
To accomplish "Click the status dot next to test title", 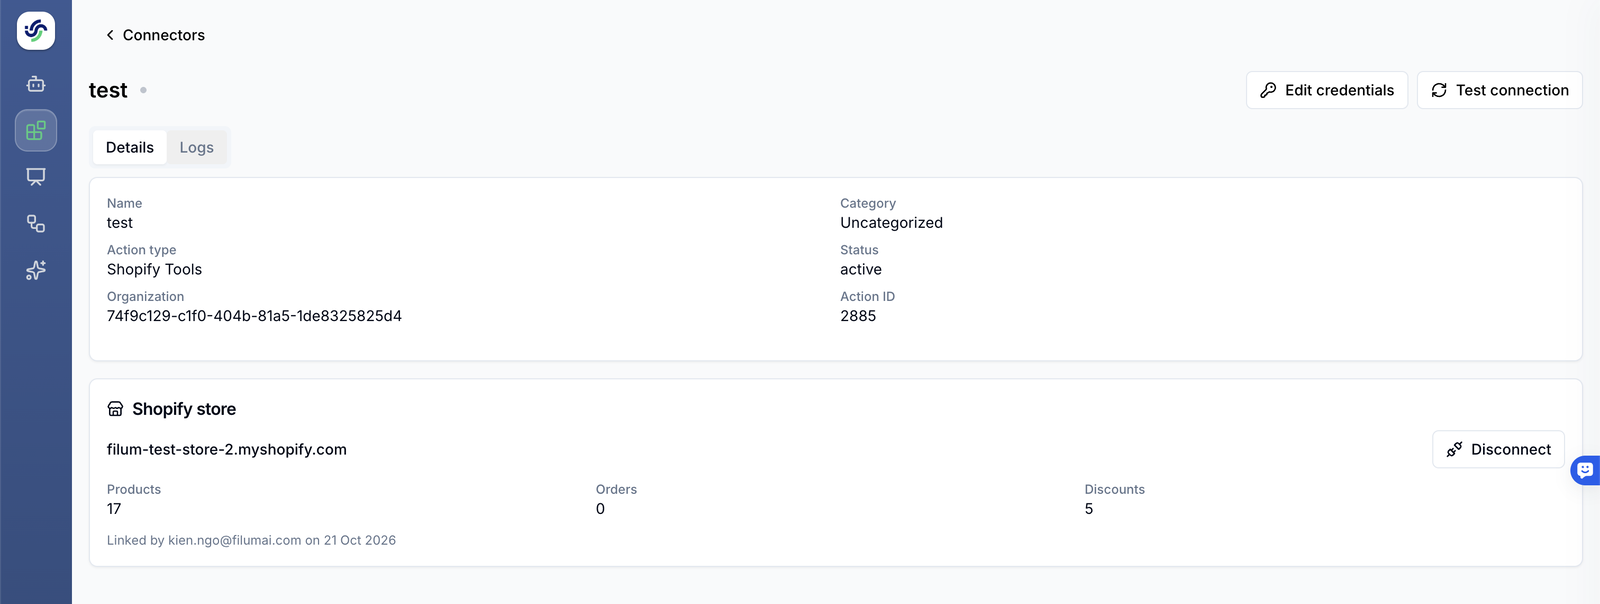I will click(x=143, y=90).
